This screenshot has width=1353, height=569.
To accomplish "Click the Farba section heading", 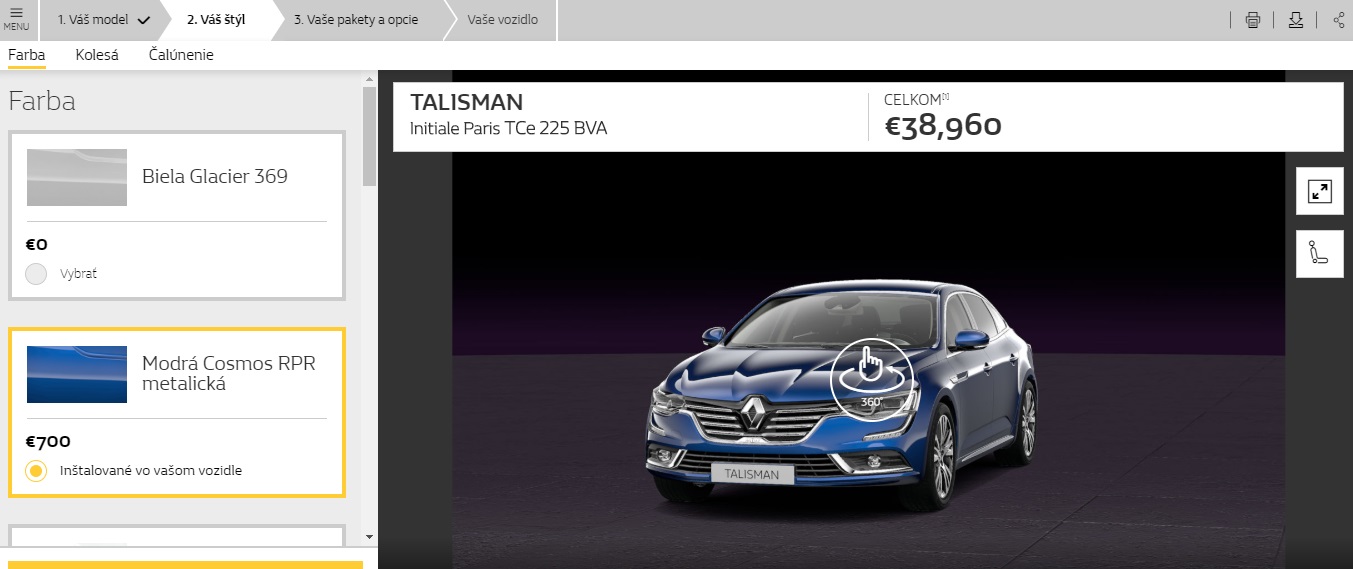I will pos(42,101).
